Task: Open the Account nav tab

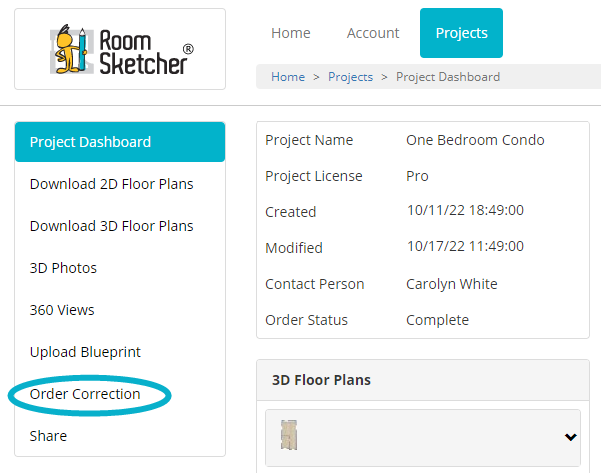Action: 373,33
